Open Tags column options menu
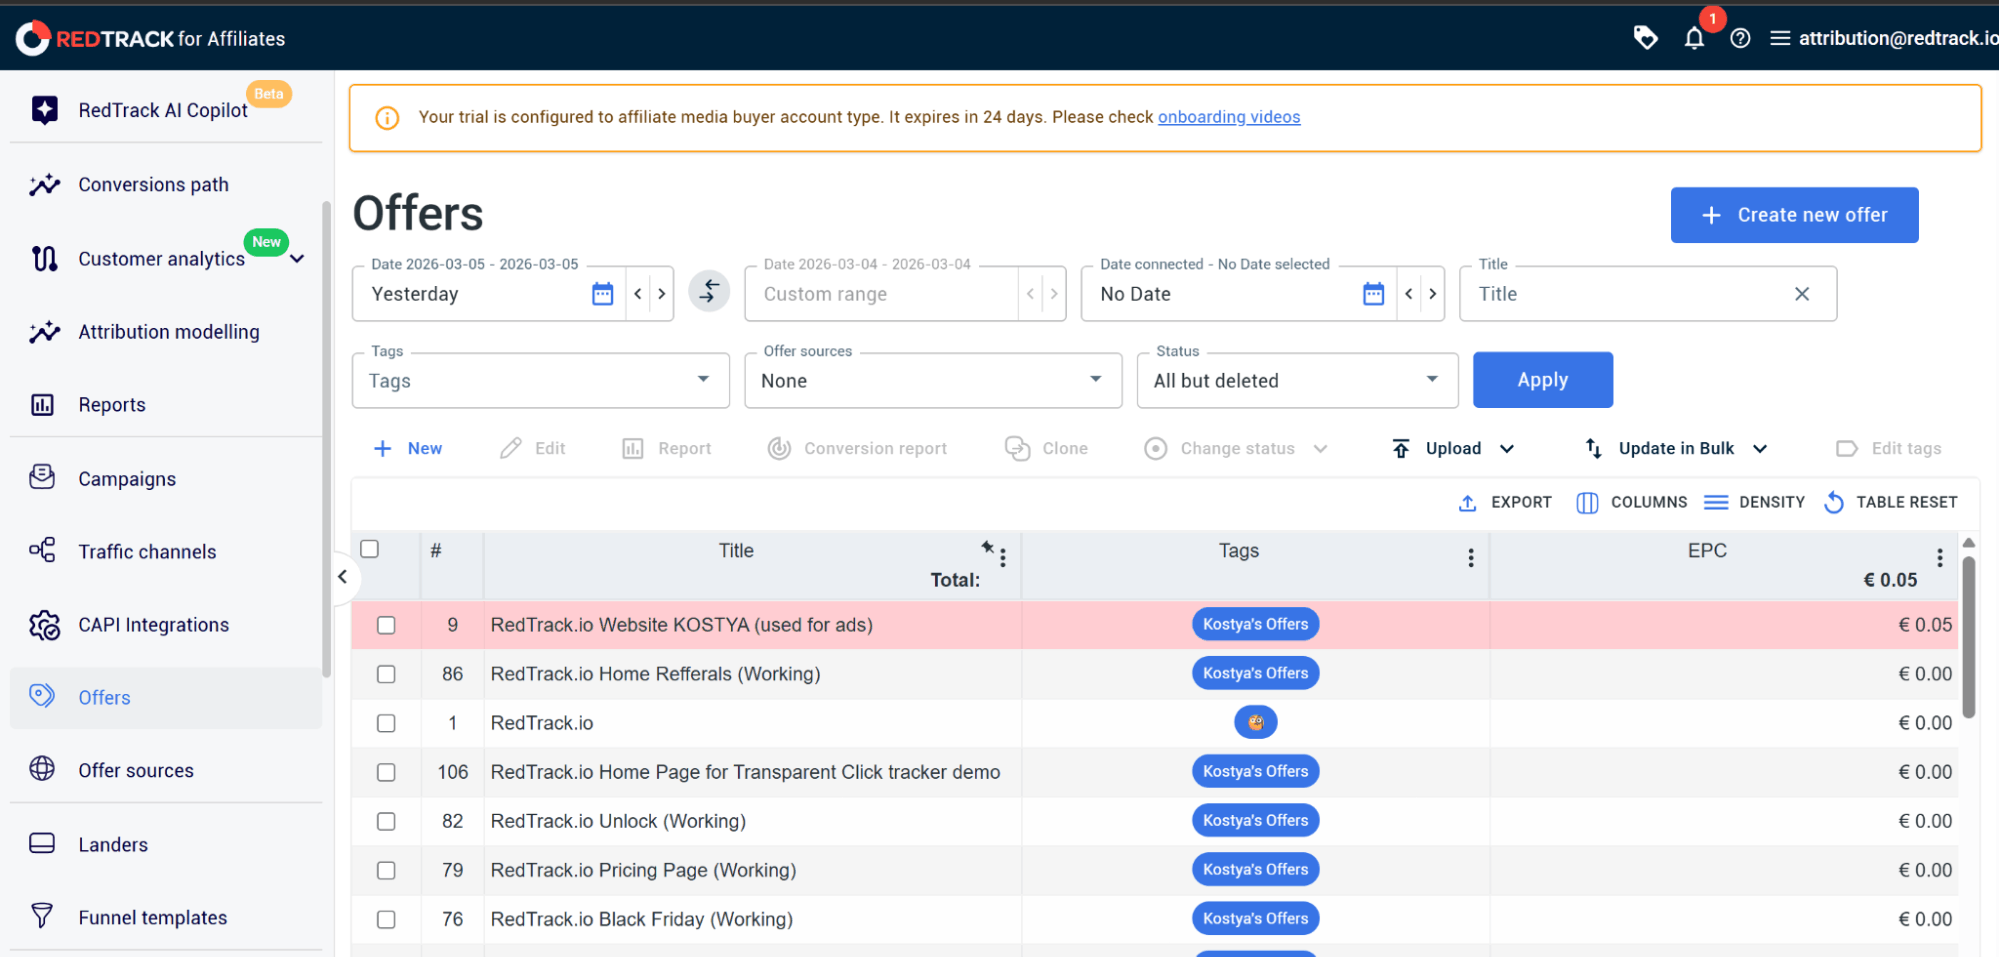The width and height of the screenshot is (1999, 957). pos(1470,558)
